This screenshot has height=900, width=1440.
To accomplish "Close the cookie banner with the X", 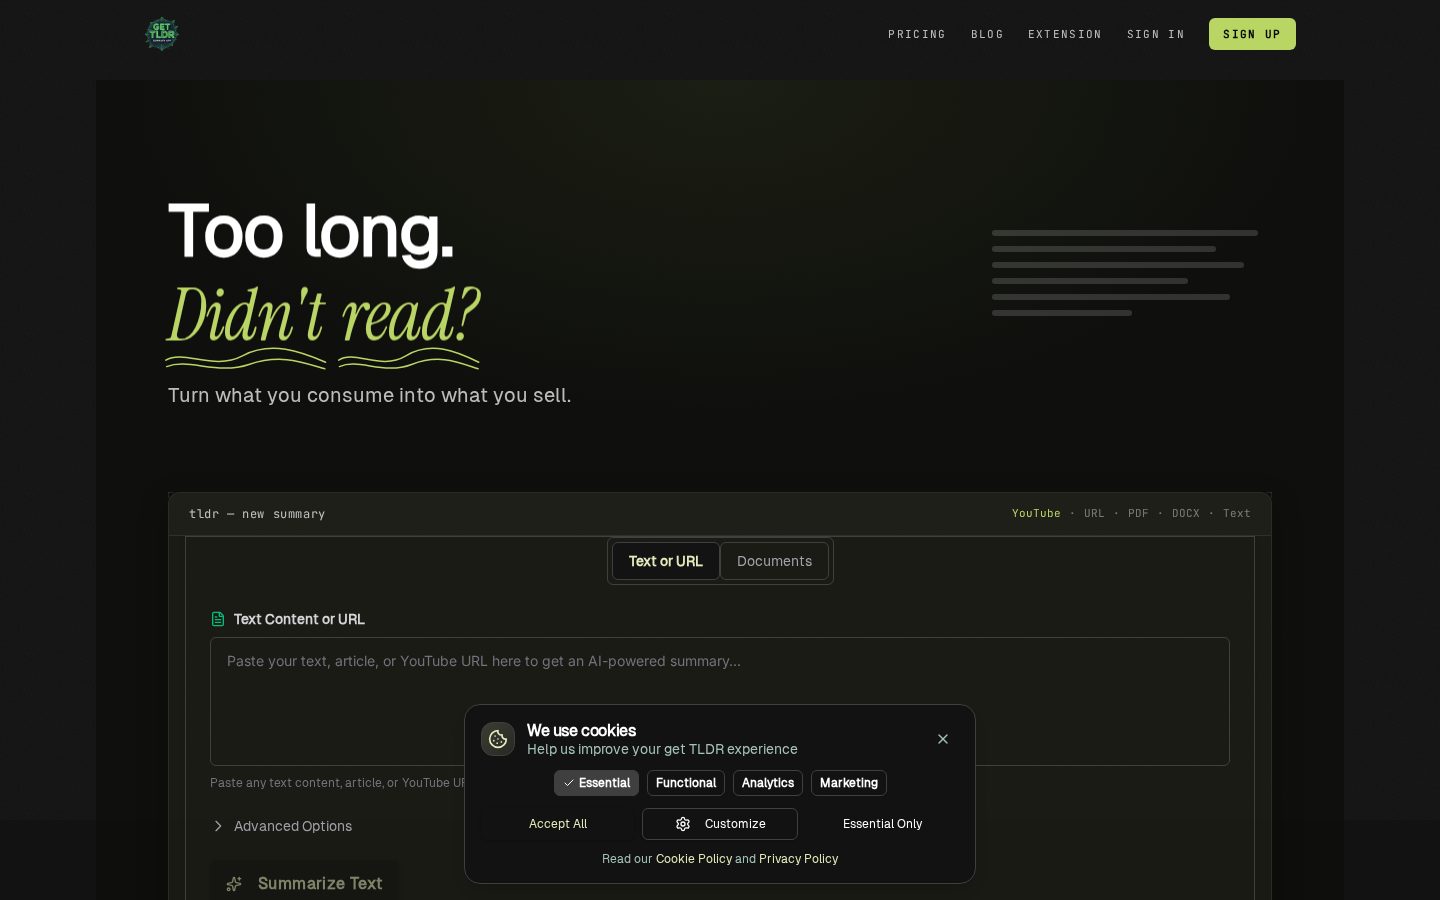I will (943, 739).
